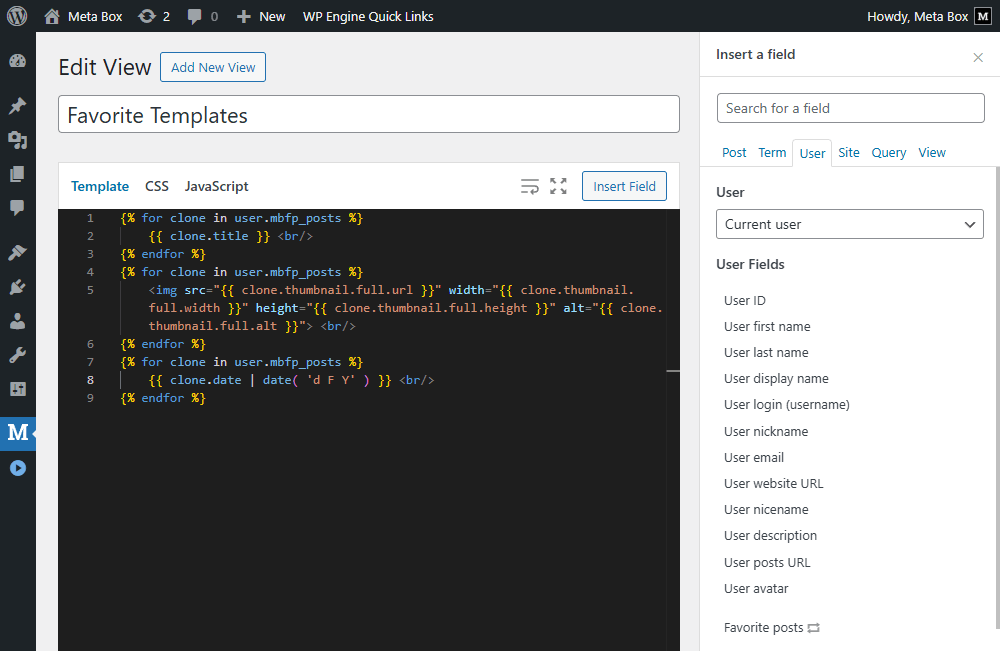
Task: Click the user avatar M in admin bar
Action: click(983, 16)
